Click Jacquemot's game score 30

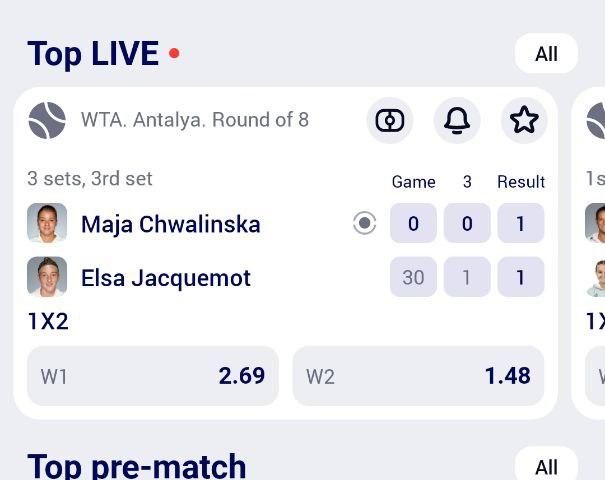pyautogui.click(x=413, y=277)
